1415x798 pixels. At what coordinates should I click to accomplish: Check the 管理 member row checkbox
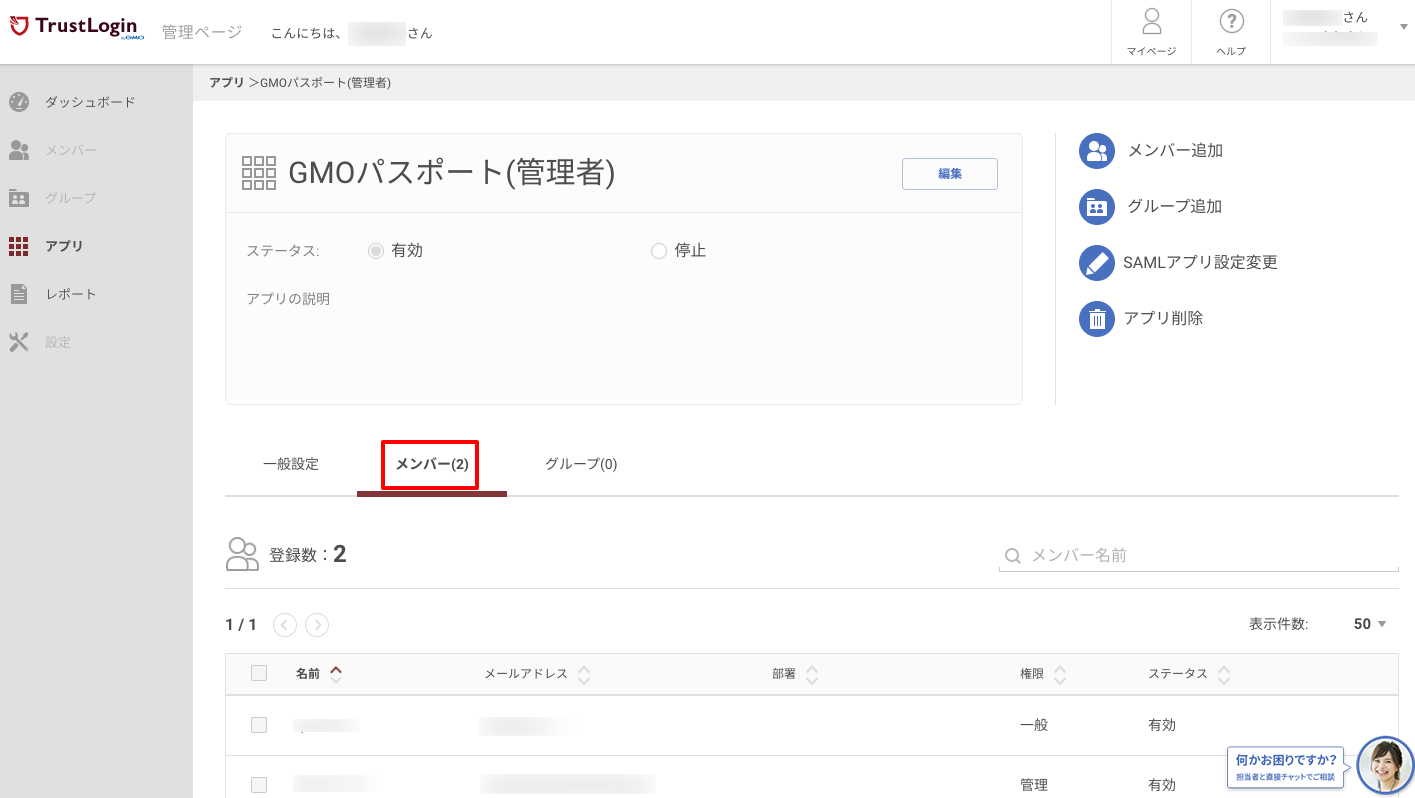[259, 785]
